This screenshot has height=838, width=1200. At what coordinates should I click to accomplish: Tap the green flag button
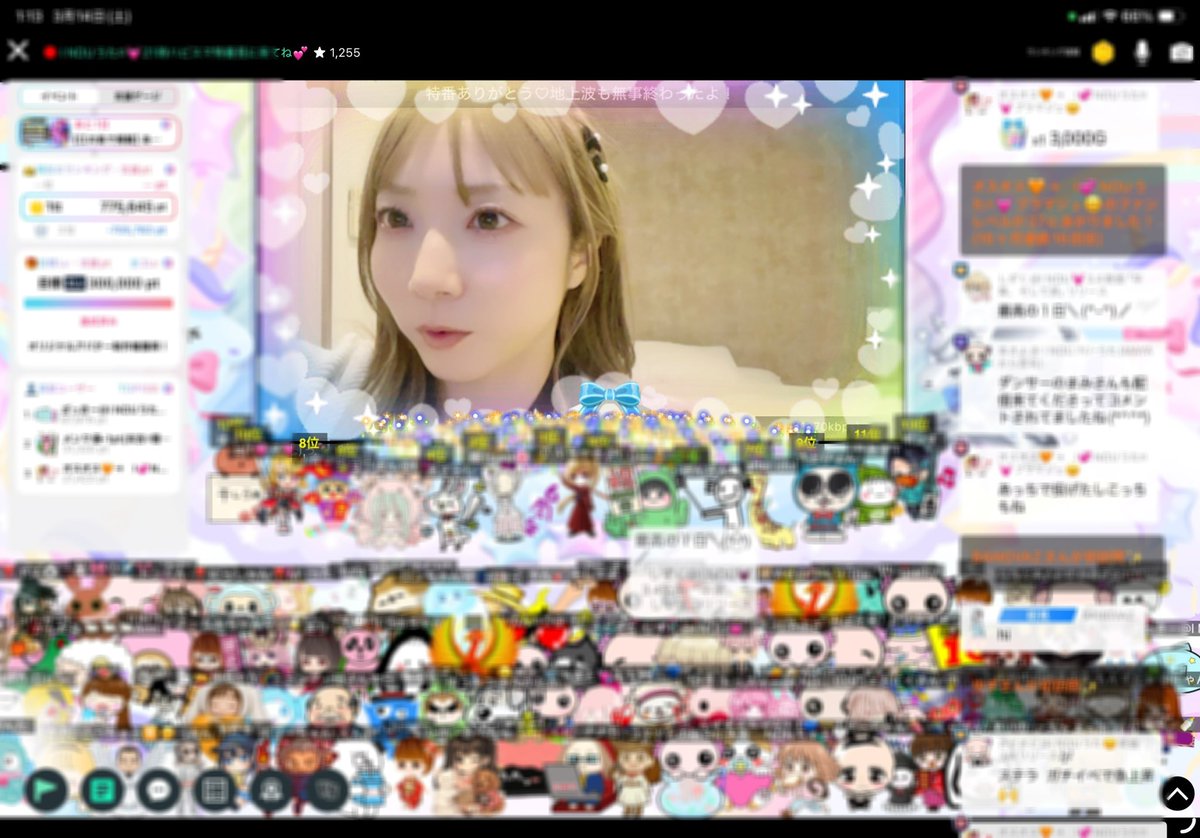(45, 790)
